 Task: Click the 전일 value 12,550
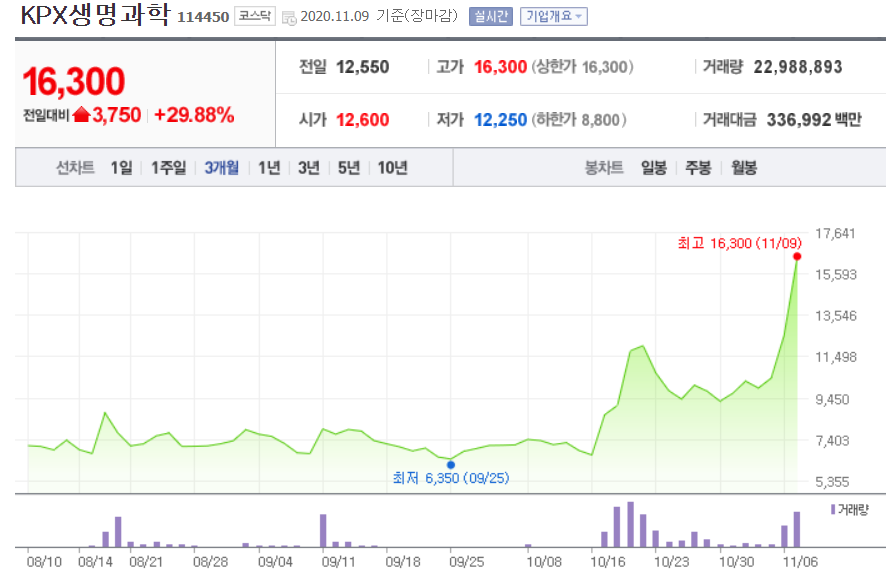[363, 67]
